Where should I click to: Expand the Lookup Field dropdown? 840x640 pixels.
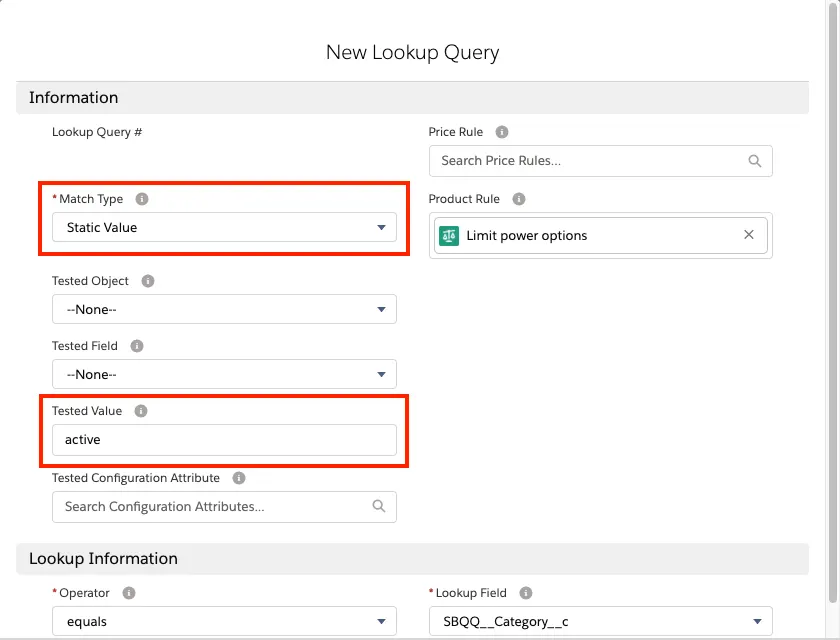coord(600,622)
